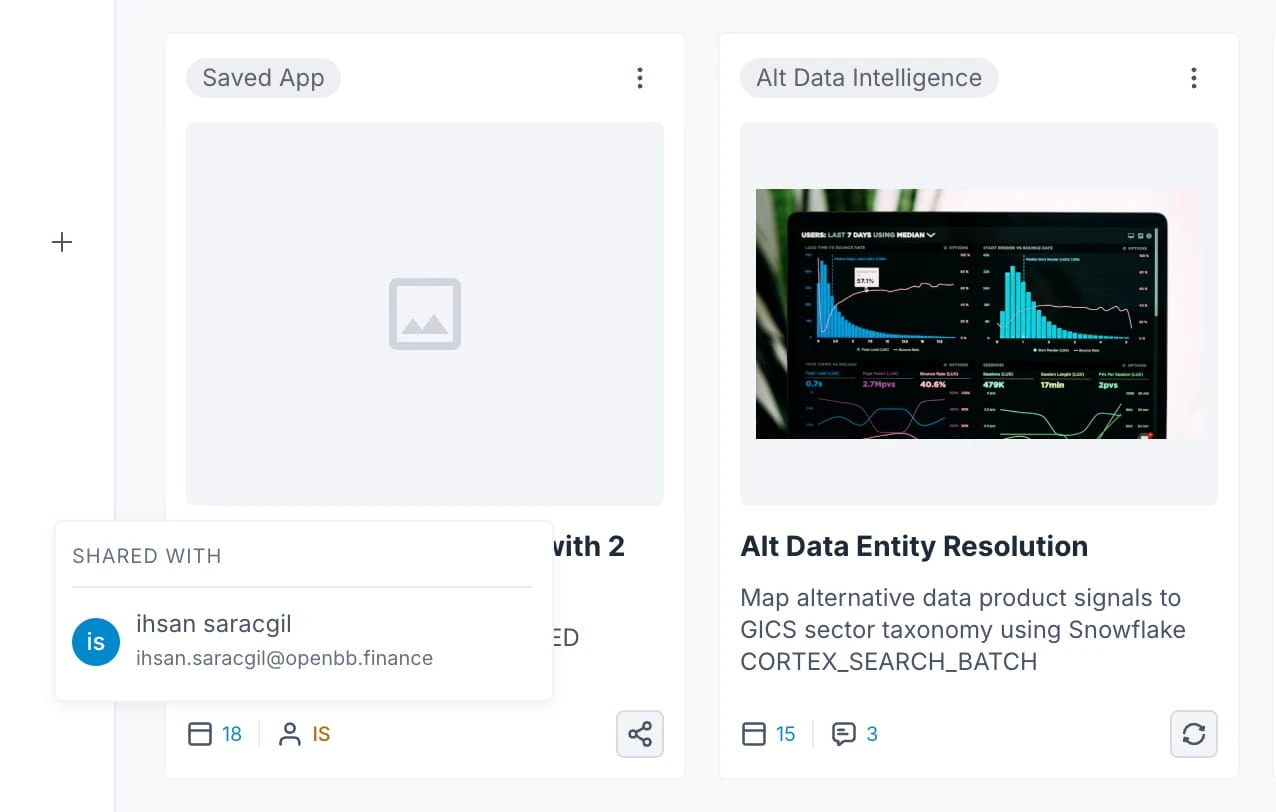This screenshot has width=1276, height=812.
Task: Click the description text mentioning CORTEX_SEARCH_BATCH
Action: click(961, 629)
